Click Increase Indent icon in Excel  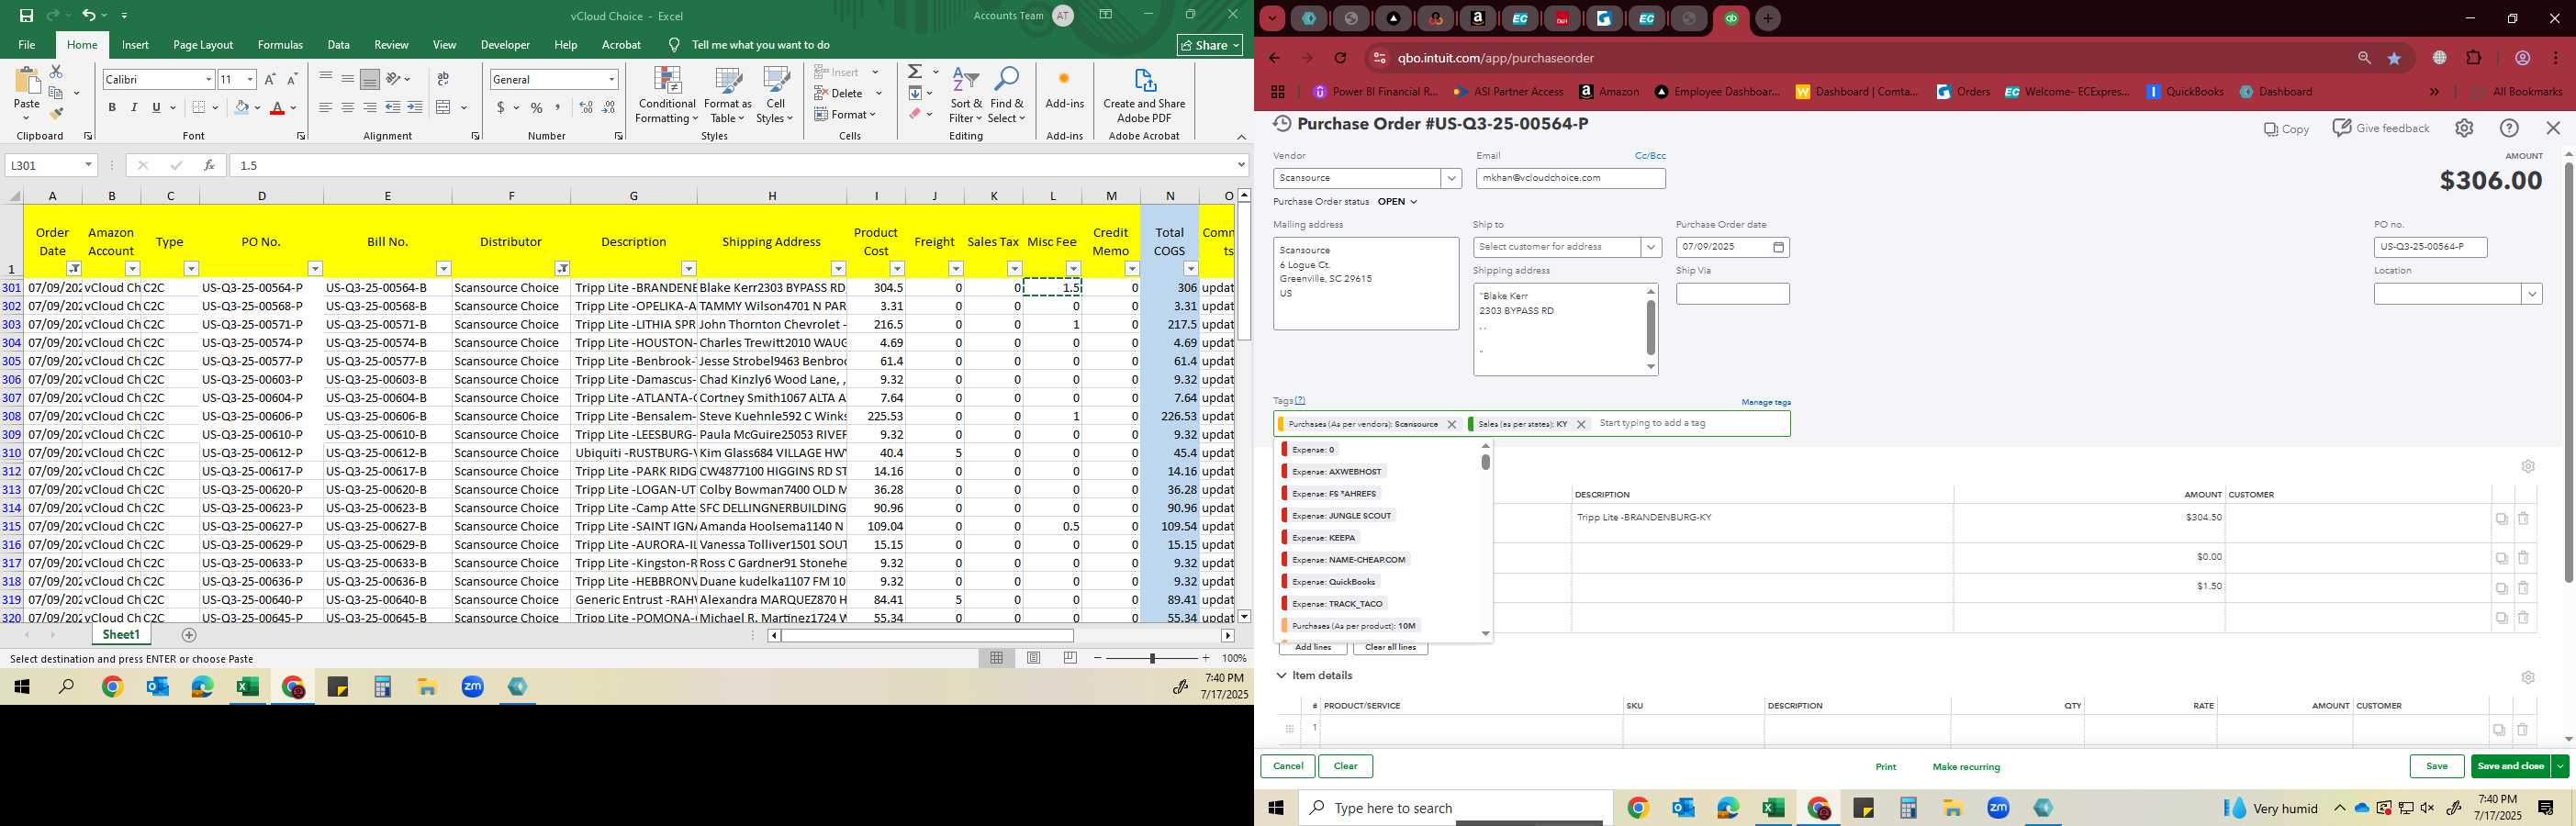point(415,107)
